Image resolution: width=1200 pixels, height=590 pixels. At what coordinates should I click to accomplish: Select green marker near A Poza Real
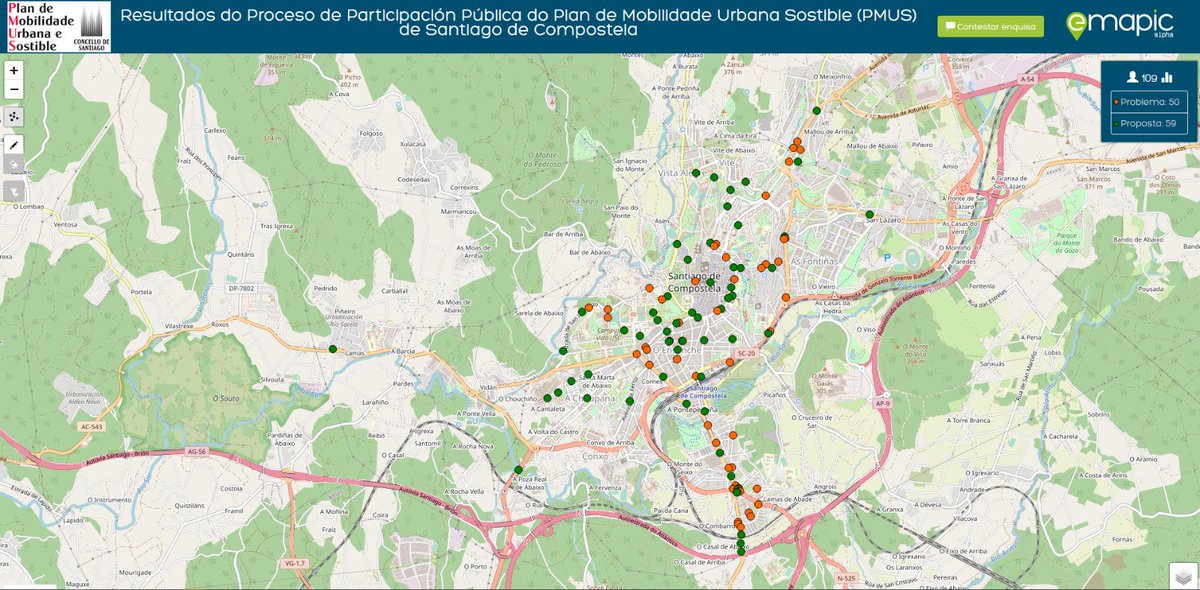click(x=518, y=470)
